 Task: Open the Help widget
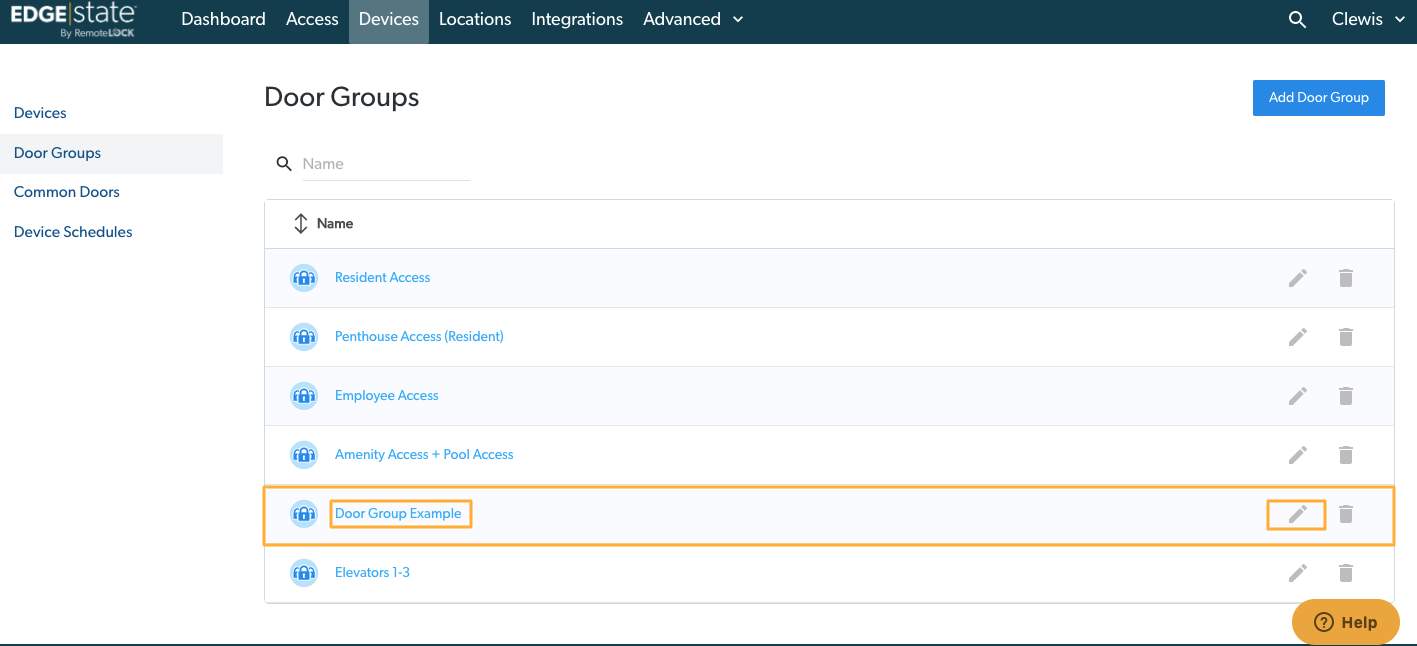pyautogui.click(x=1345, y=622)
